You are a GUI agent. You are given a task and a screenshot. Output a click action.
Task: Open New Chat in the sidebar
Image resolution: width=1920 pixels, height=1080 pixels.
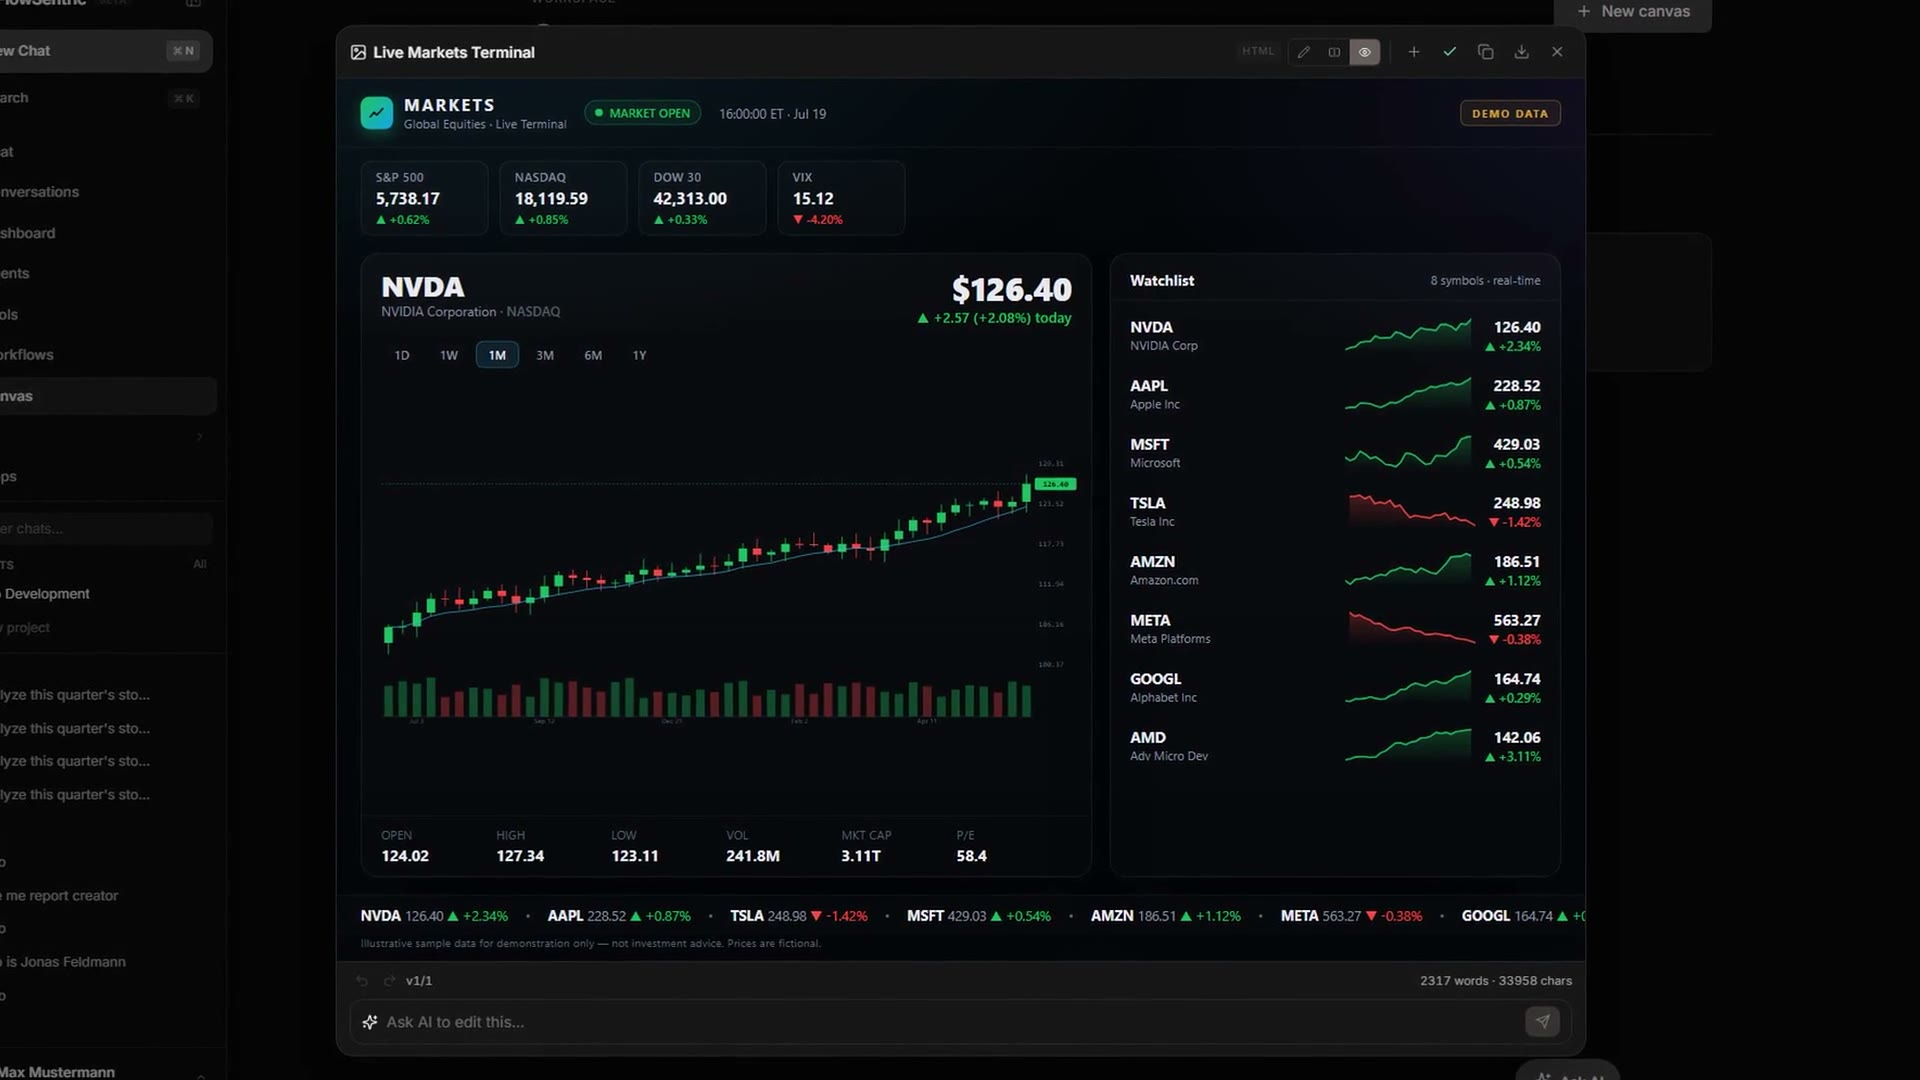point(104,51)
